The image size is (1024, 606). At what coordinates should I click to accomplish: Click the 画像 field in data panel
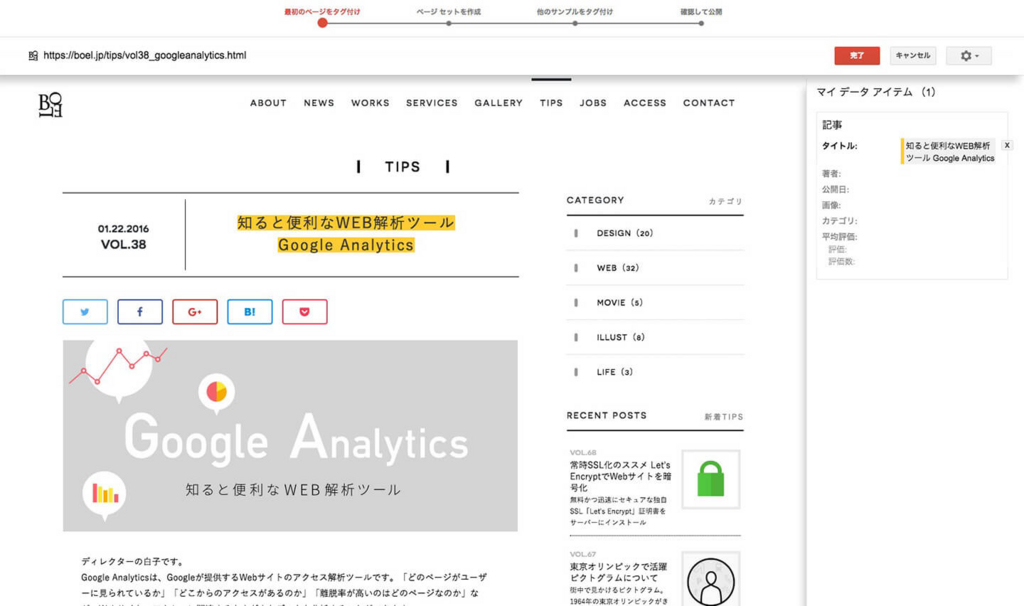pyautogui.click(x=831, y=205)
